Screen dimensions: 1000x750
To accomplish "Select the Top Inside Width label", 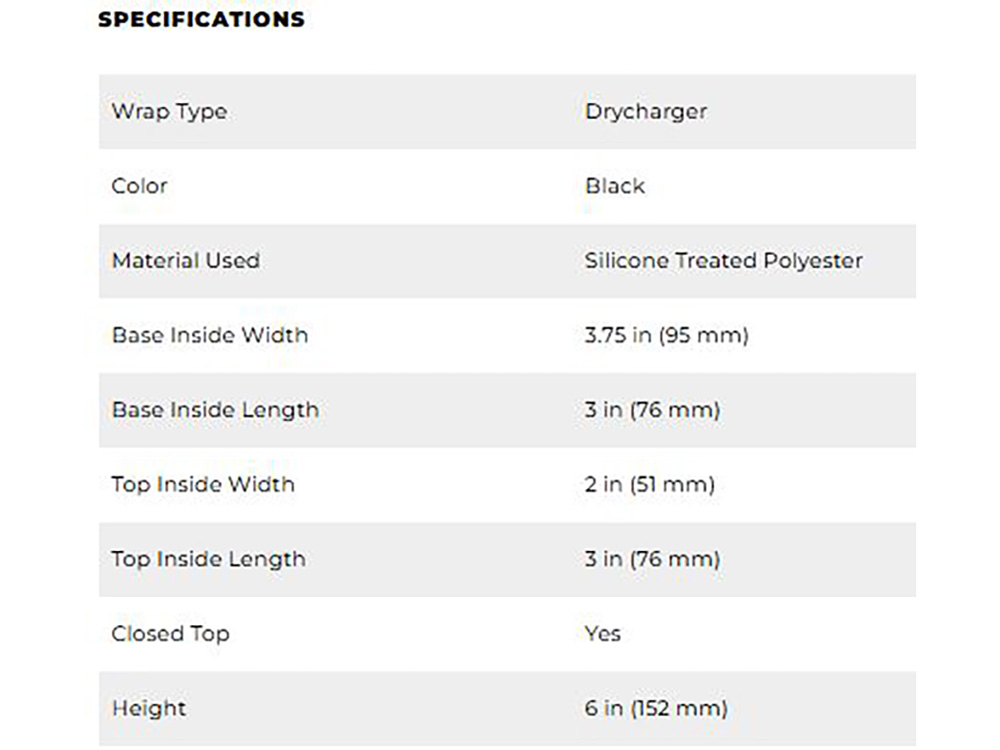I will [203, 484].
